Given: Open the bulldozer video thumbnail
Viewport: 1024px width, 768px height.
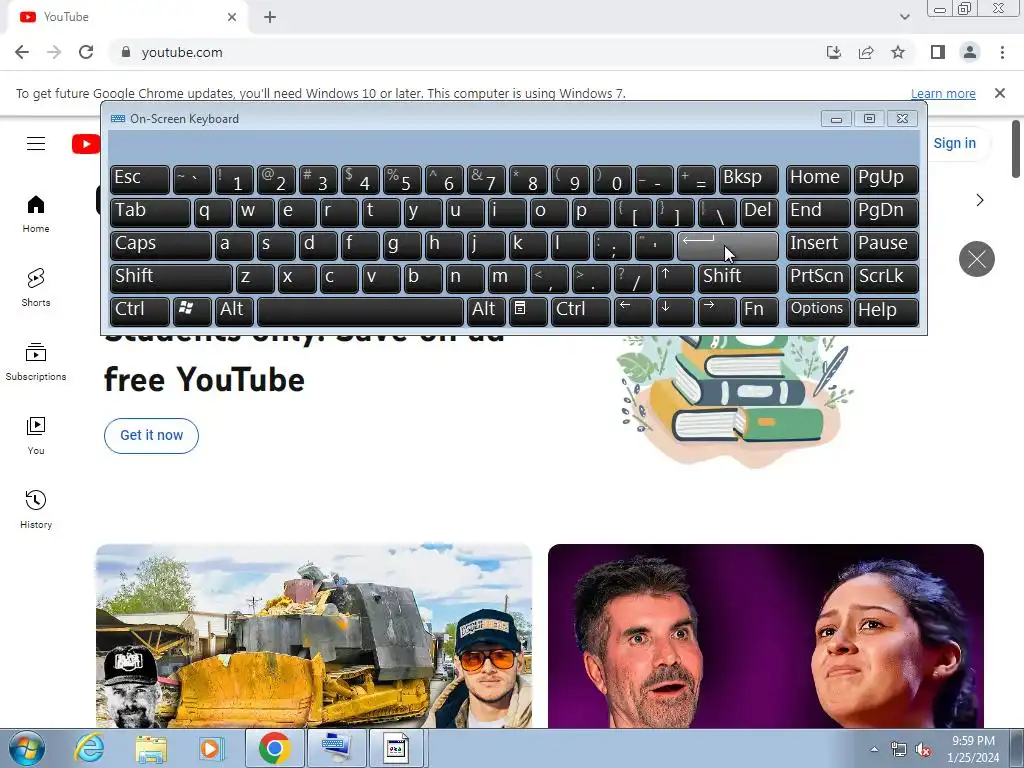Looking at the screenshot, I should pyautogui.click(x=313, y=635).
